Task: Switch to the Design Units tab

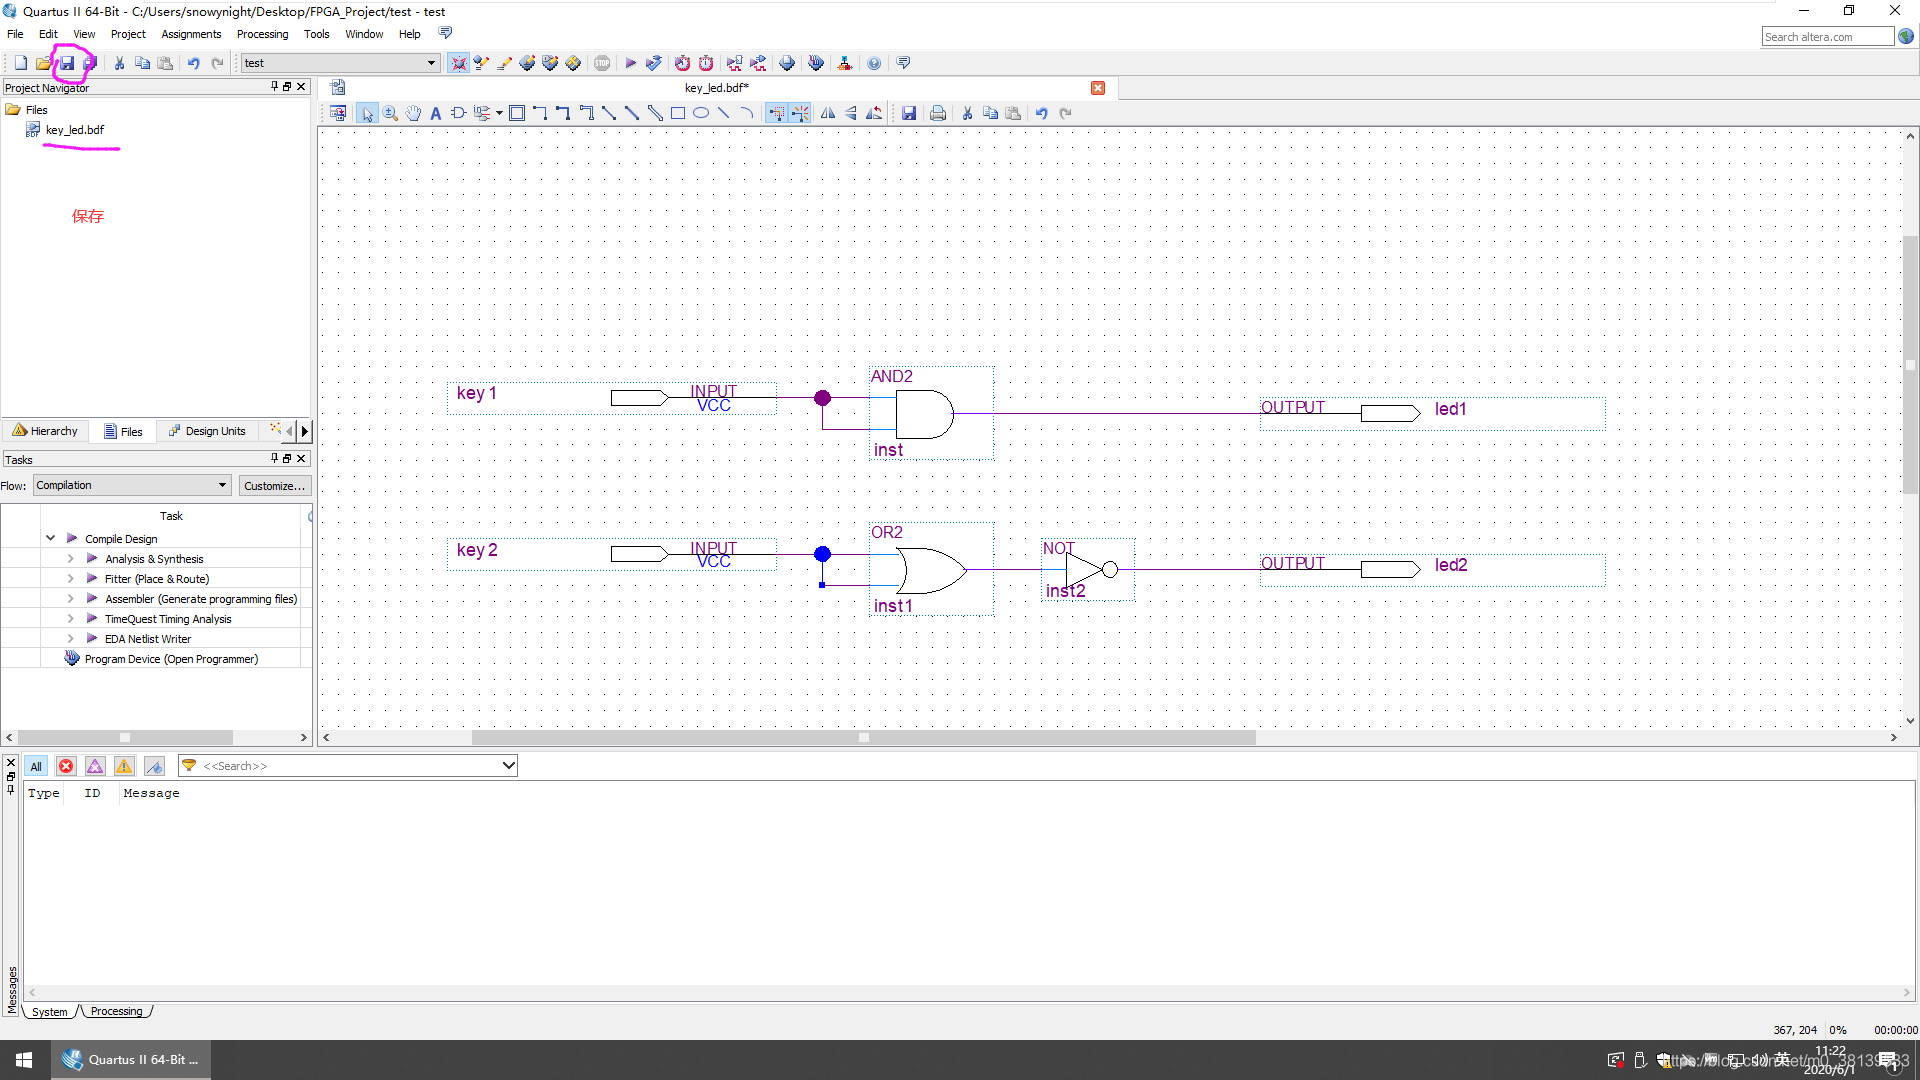Action: [208, 431]
